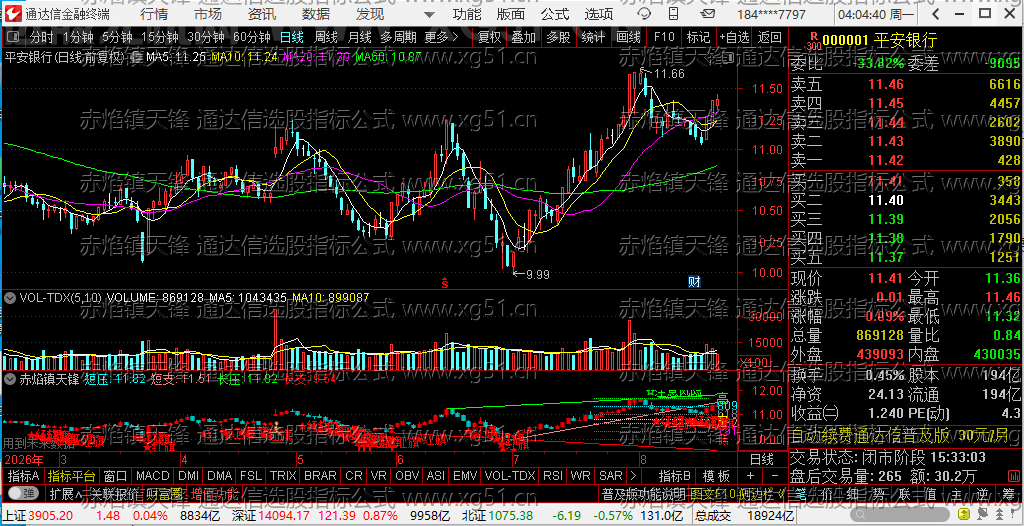Open the 行情 menu

153,14
